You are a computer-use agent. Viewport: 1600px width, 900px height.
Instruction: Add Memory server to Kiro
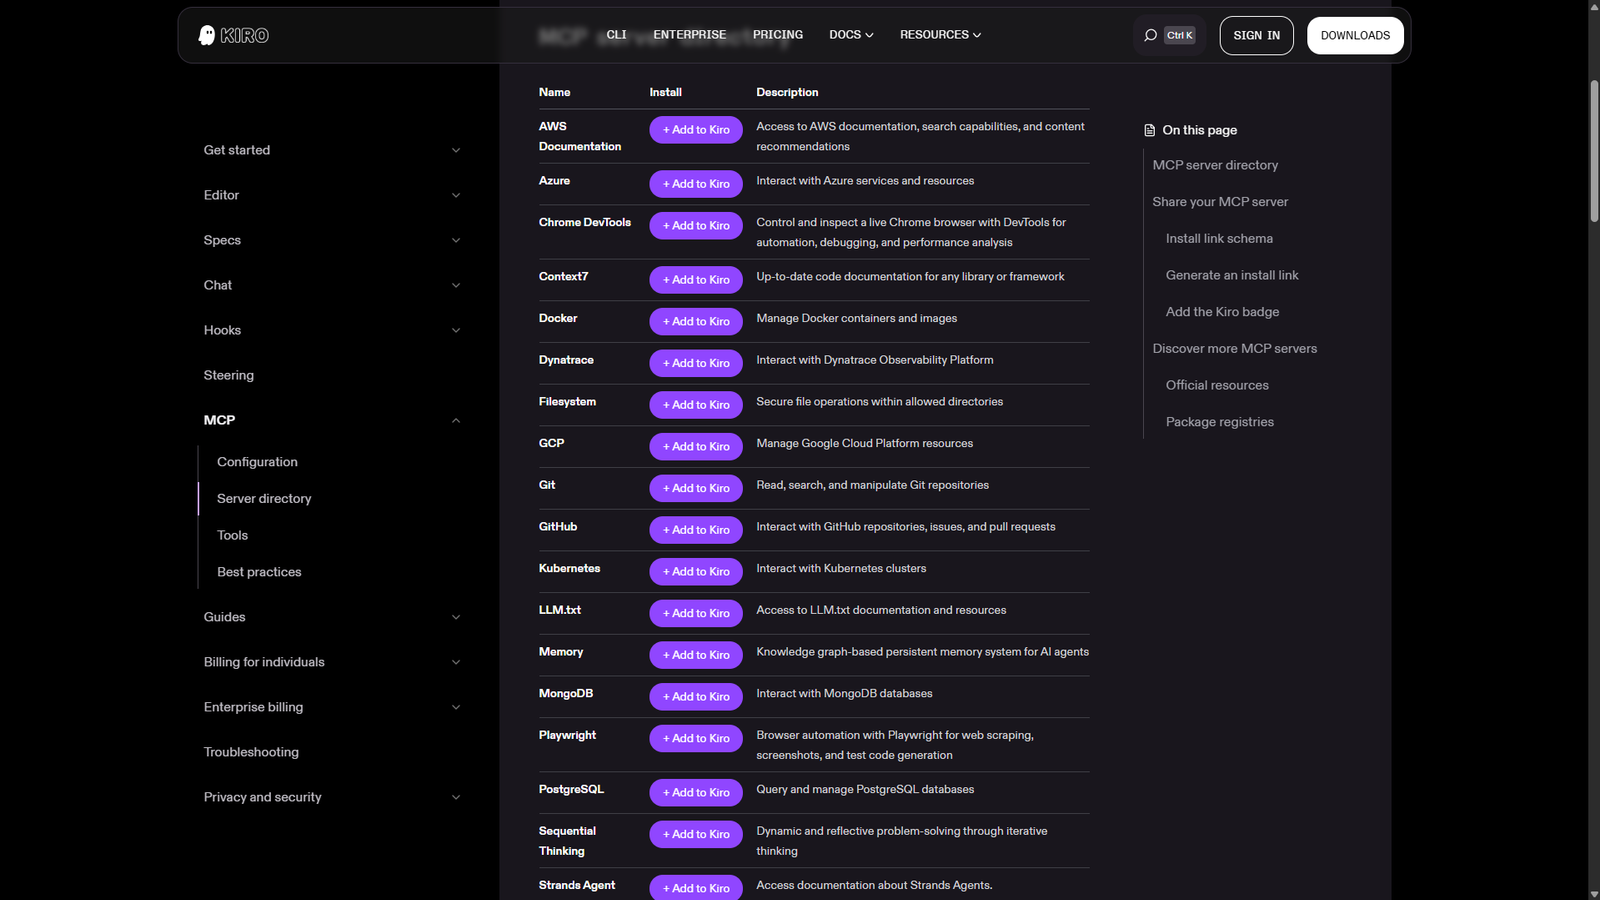(x=696, y=655)
